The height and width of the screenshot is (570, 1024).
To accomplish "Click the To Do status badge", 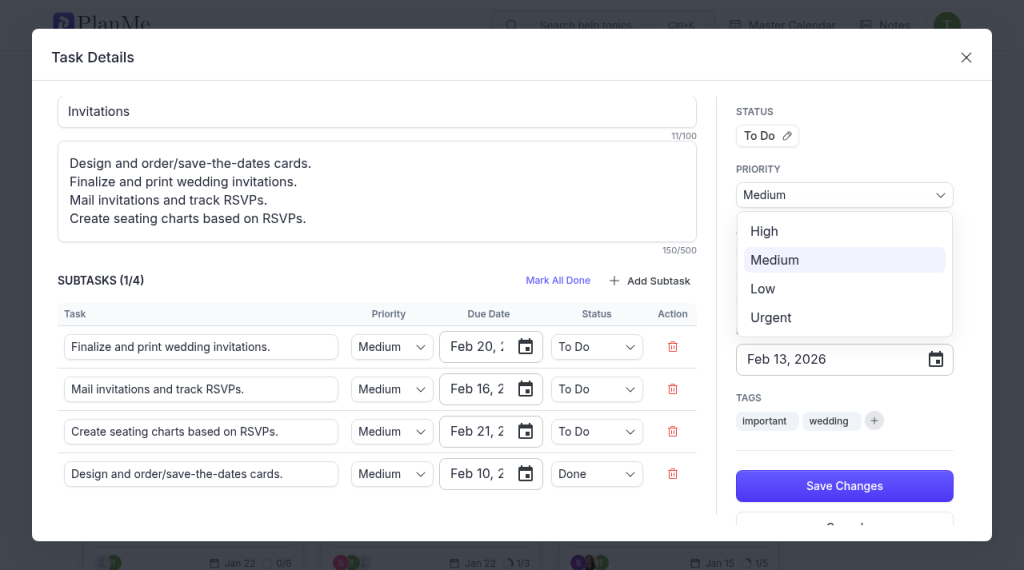I will 767,136.
